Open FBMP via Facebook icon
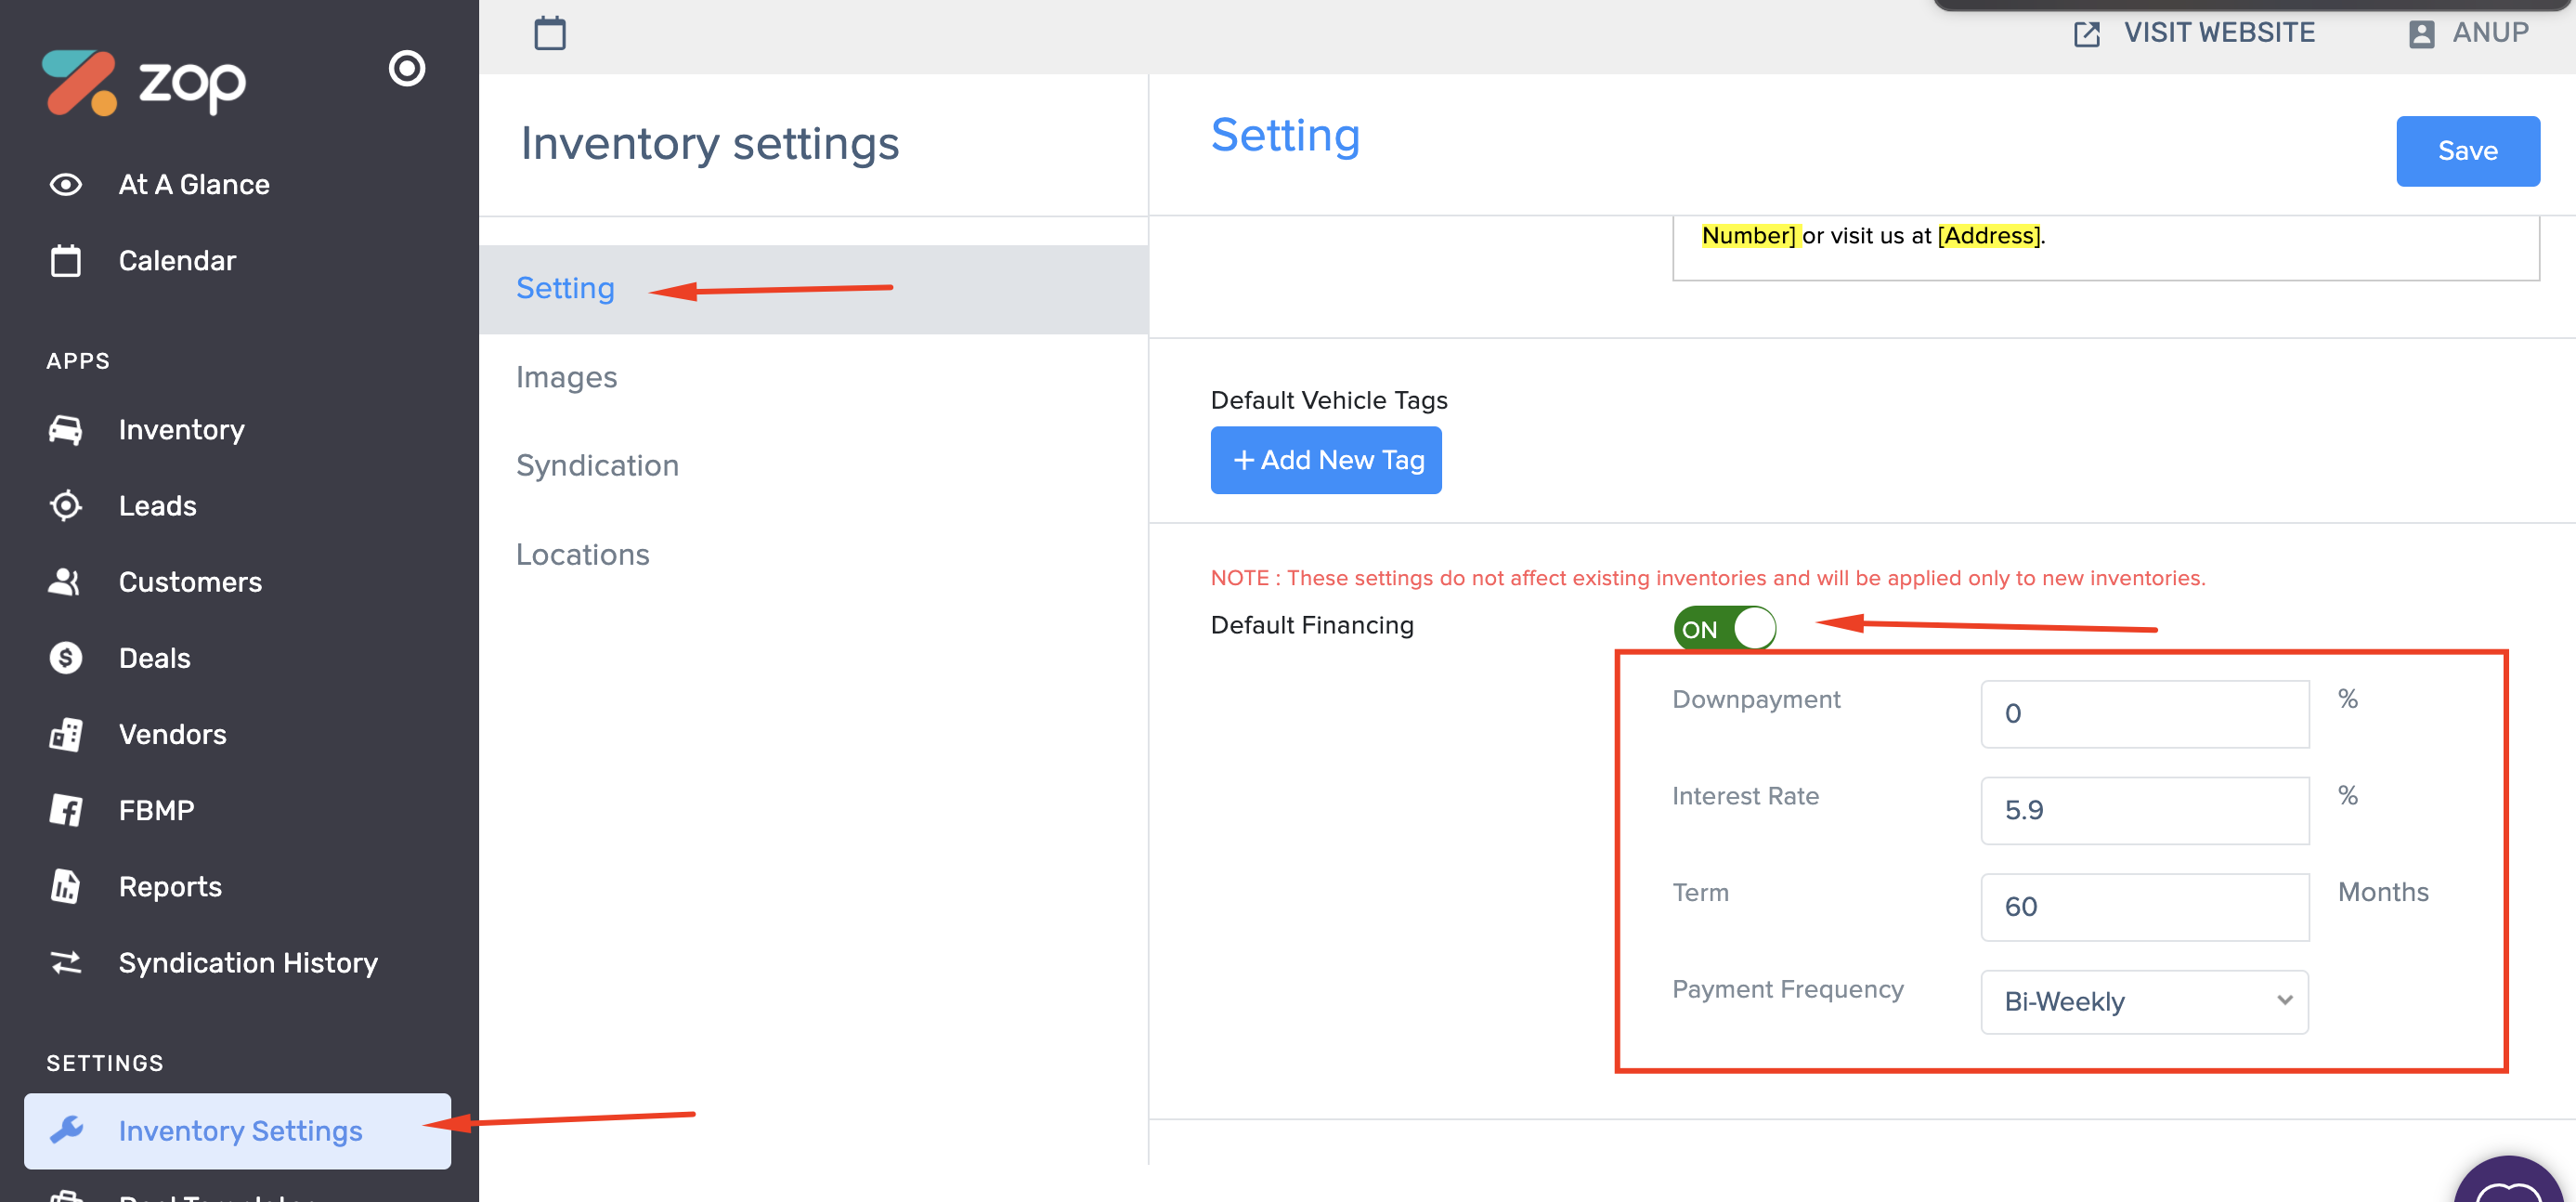 tap(66, 810)
